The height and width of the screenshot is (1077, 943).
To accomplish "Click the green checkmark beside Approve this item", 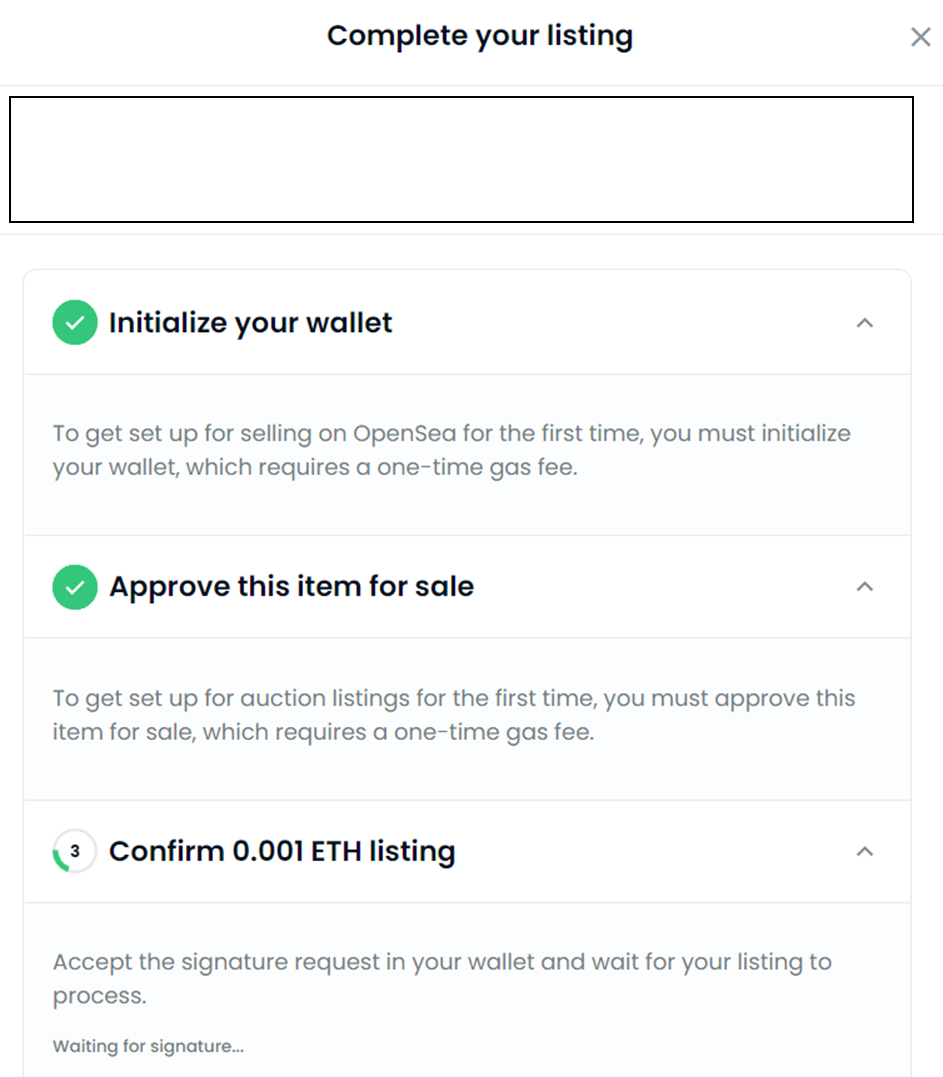I will point(74,587).
